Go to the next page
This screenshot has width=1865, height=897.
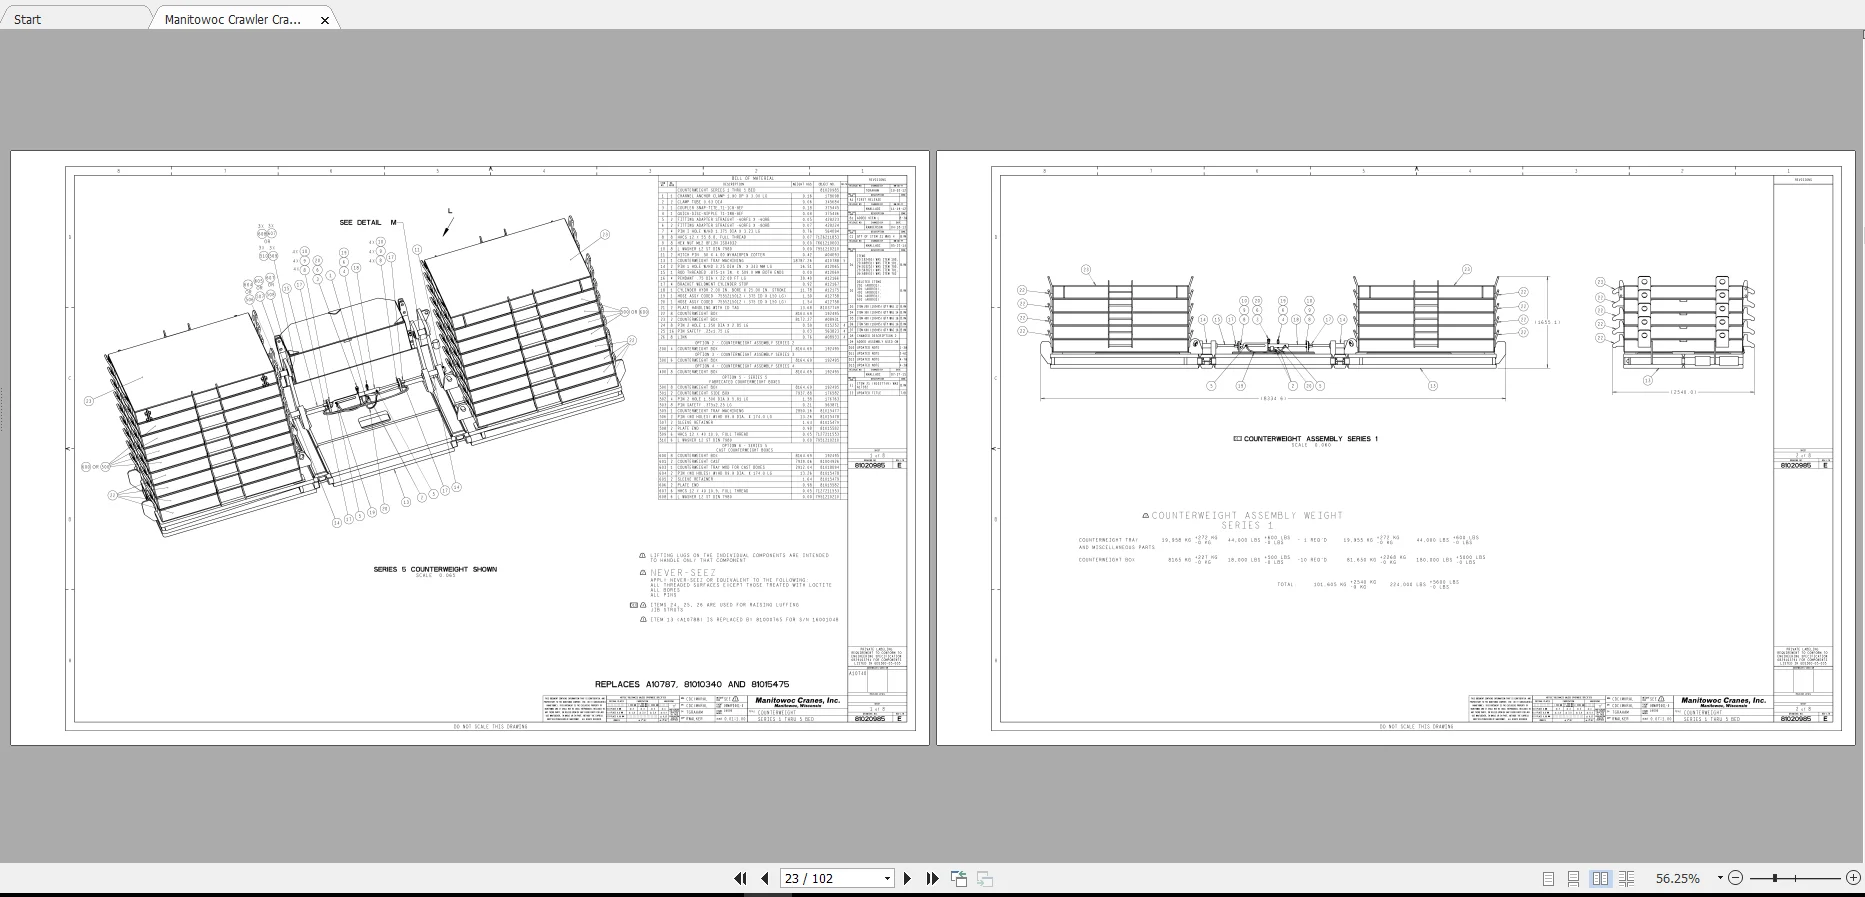point(907,878)
